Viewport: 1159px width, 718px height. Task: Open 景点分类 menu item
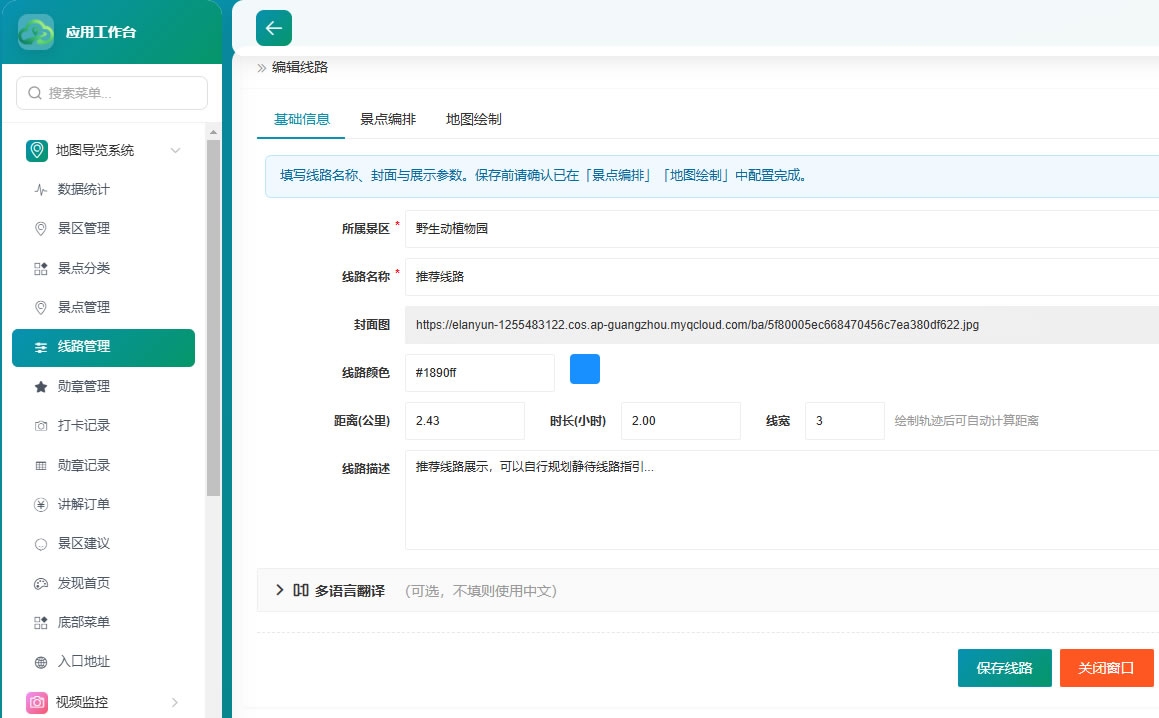[x=103, y=268]
